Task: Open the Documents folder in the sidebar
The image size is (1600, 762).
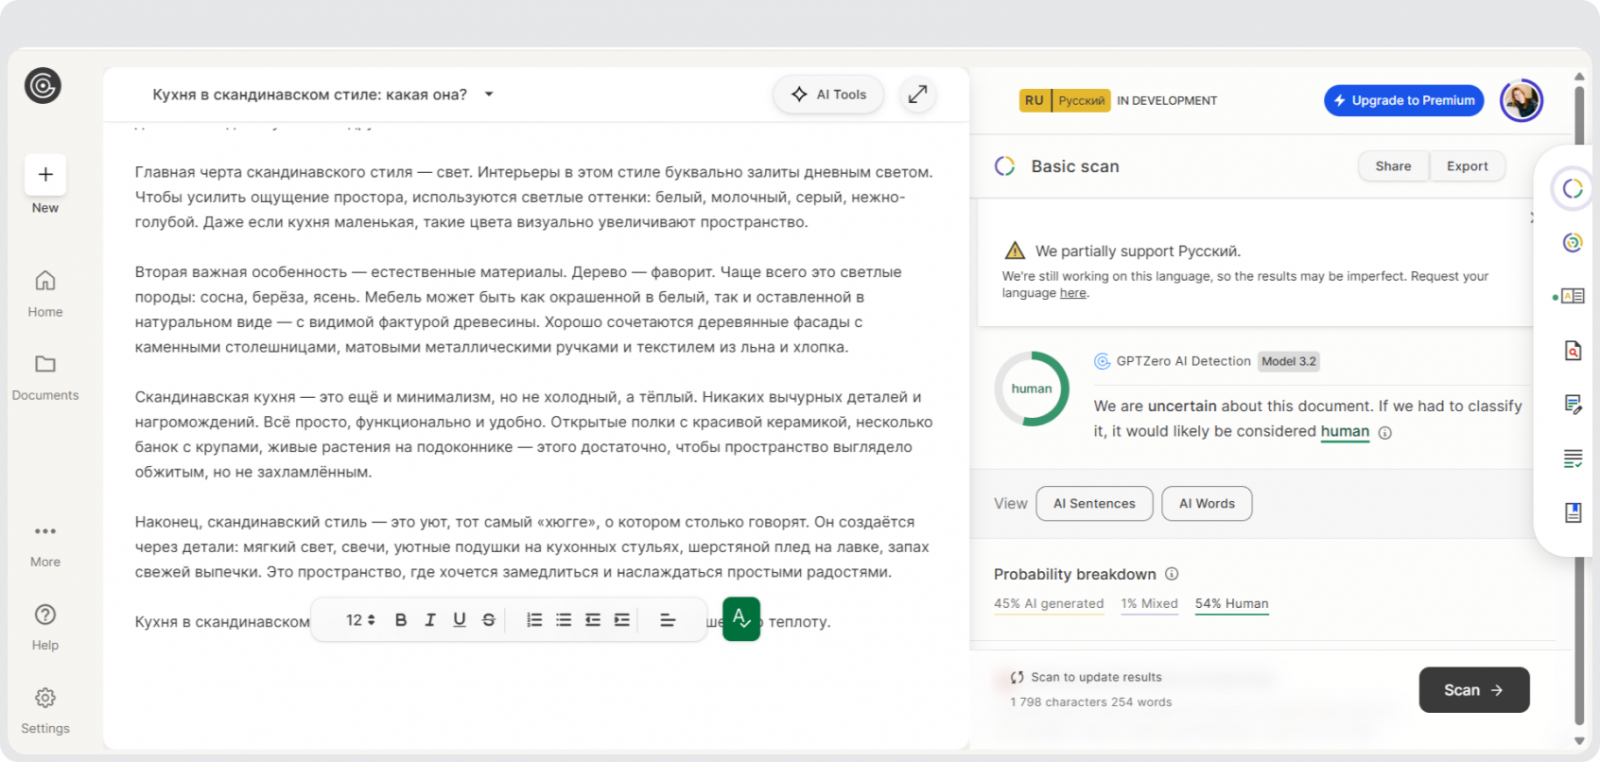Action: point(45,377)
